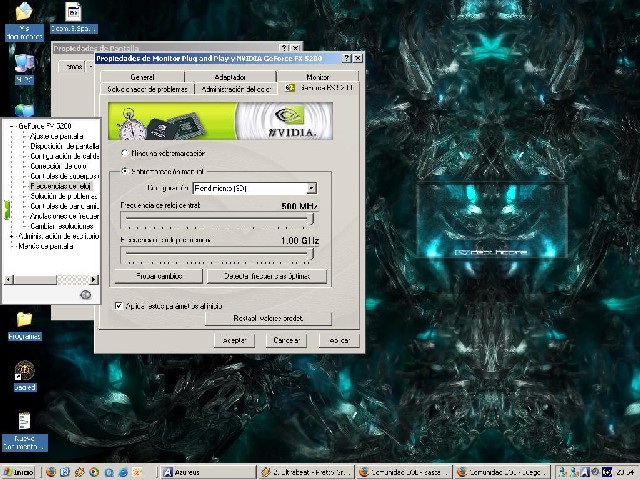Click the green NVIDIA flyout handle

tap(7, 210)
